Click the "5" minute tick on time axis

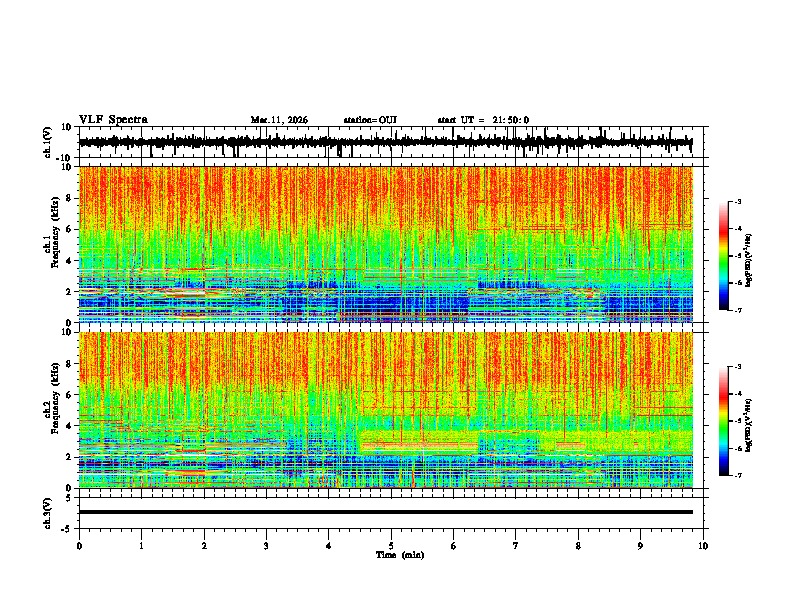(x=391, y=546)
